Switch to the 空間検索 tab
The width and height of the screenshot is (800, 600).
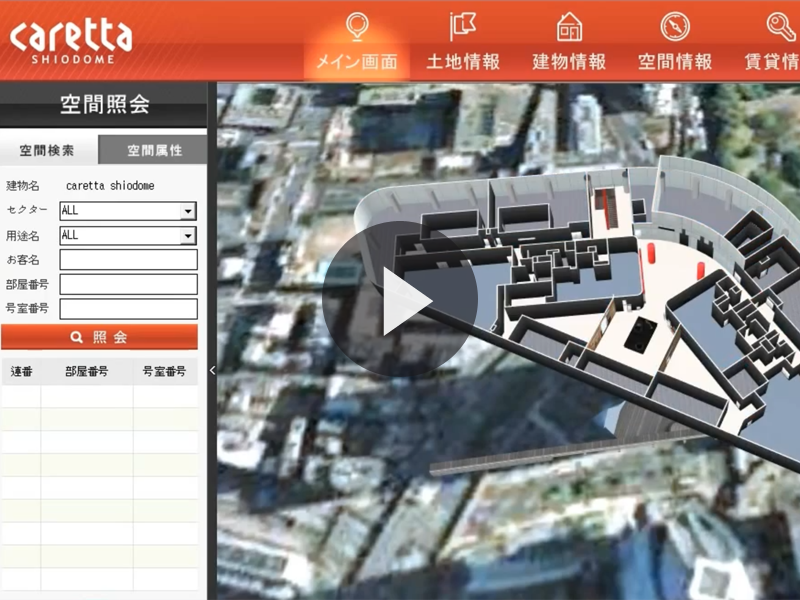click(48, 150)
